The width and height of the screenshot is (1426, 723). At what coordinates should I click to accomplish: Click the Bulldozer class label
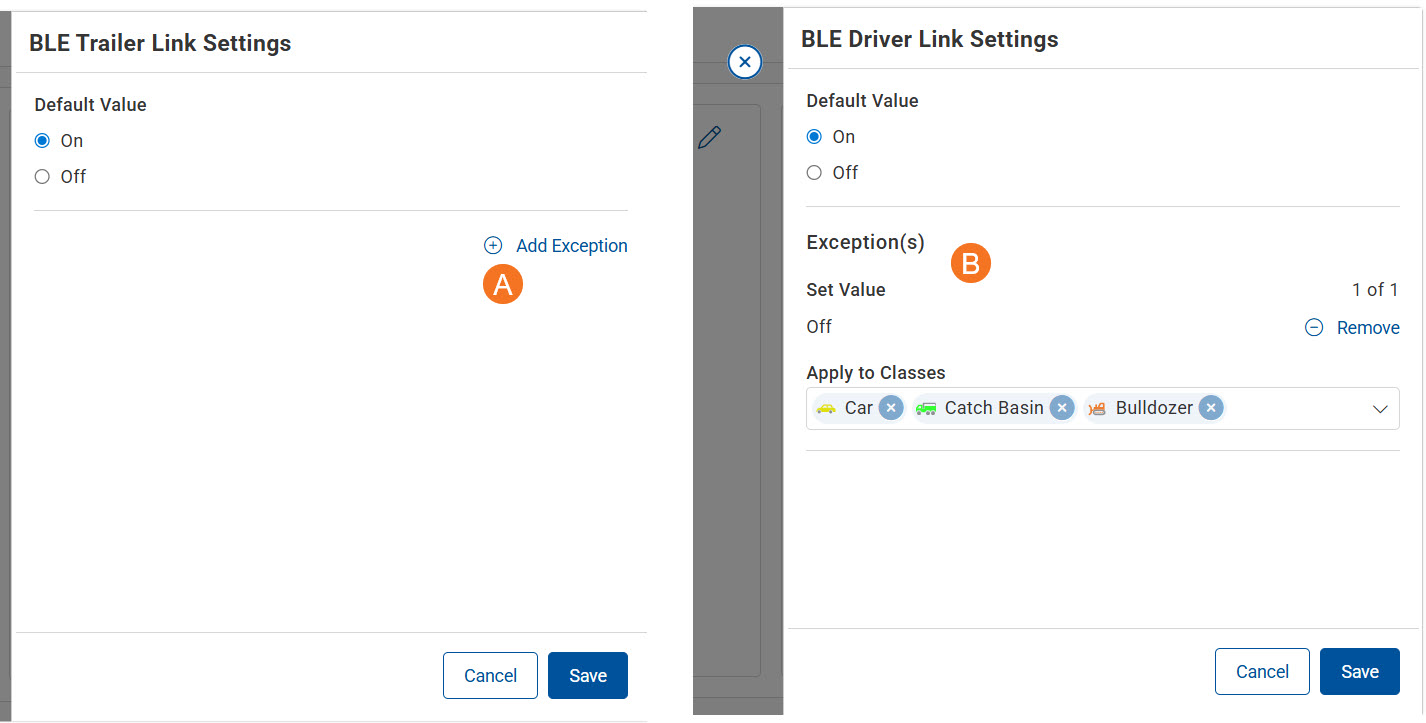click(x=1154, y=408)
